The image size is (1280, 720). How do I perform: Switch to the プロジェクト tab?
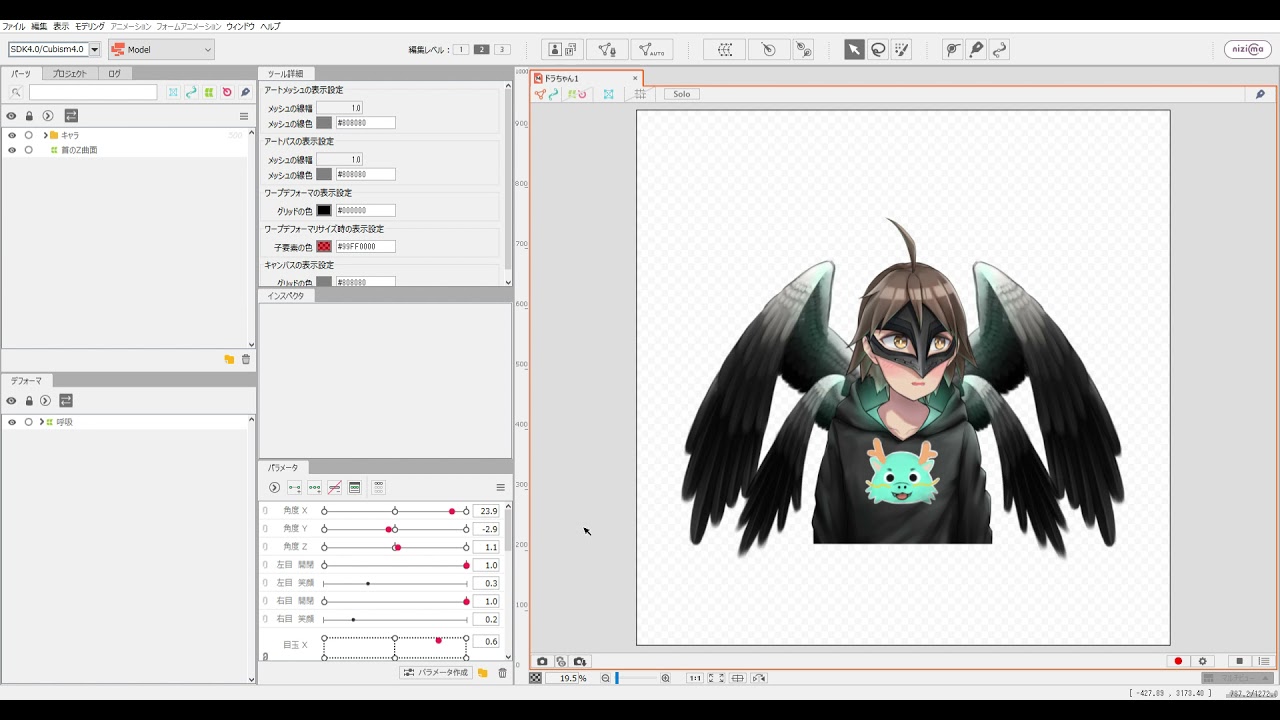pos(70,73)
